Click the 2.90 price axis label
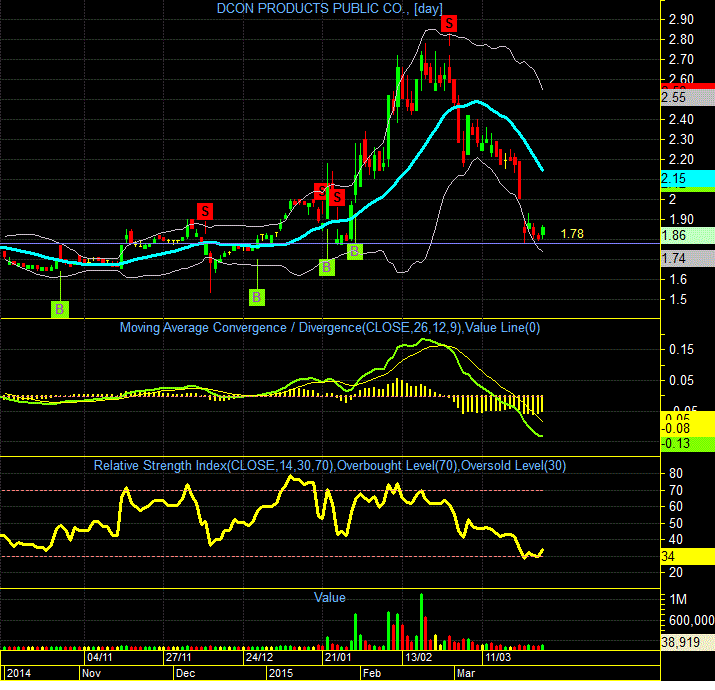 click(681, 19)
